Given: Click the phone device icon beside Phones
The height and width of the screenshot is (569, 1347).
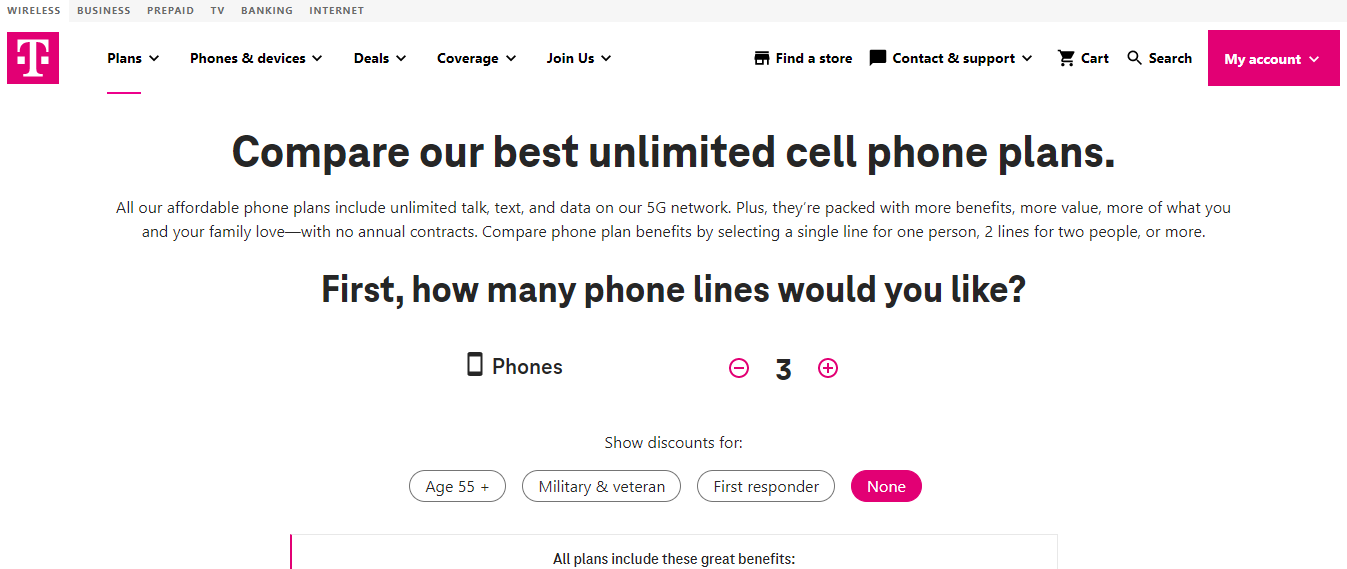Looking at the screenshot, I should click(475, 365).
